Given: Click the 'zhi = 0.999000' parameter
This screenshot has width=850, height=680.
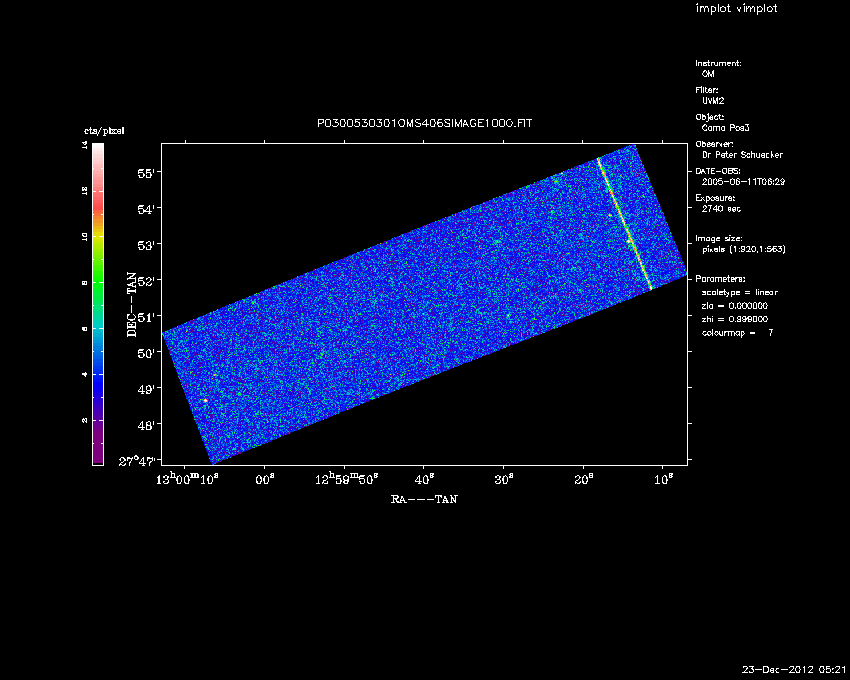Looking at the screenshot, I should pyautogui.click(x=735, y=319).
